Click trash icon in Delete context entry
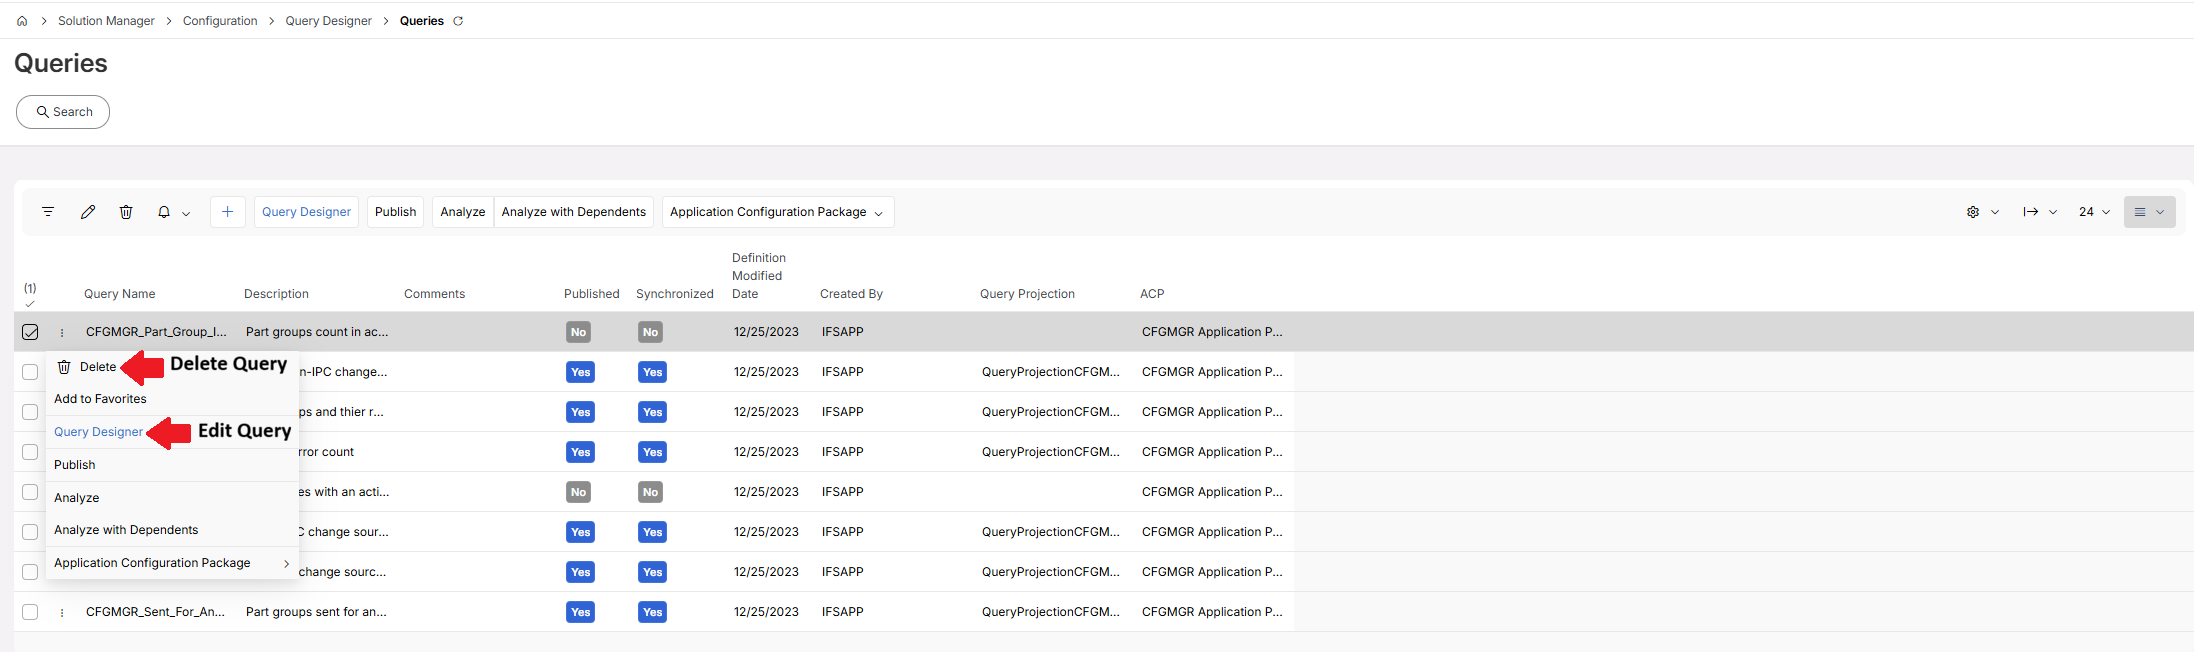This screenshot has height=652, width=2194. click(64, 367)
